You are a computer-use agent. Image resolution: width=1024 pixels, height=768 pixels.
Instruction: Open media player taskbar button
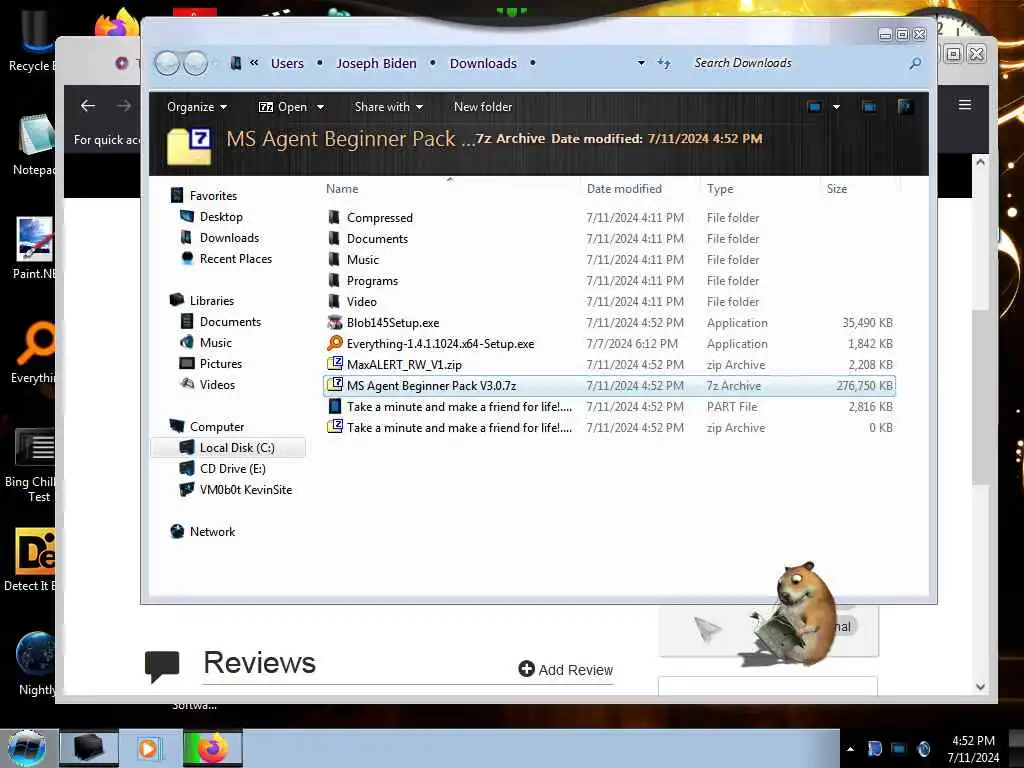coord(149,748)
